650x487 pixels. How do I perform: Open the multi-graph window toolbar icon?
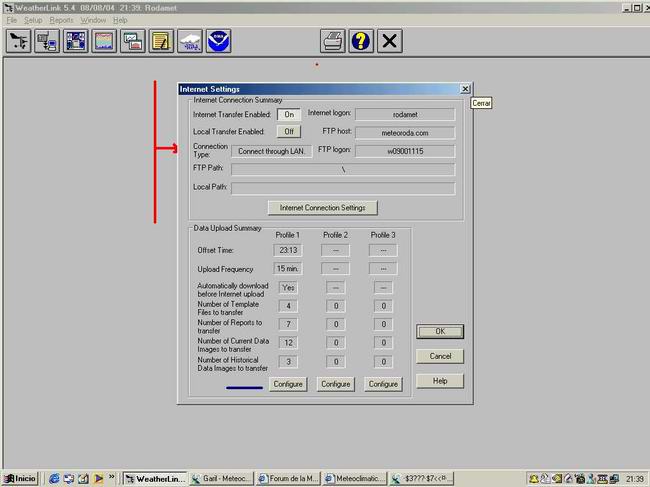[133, 41]
